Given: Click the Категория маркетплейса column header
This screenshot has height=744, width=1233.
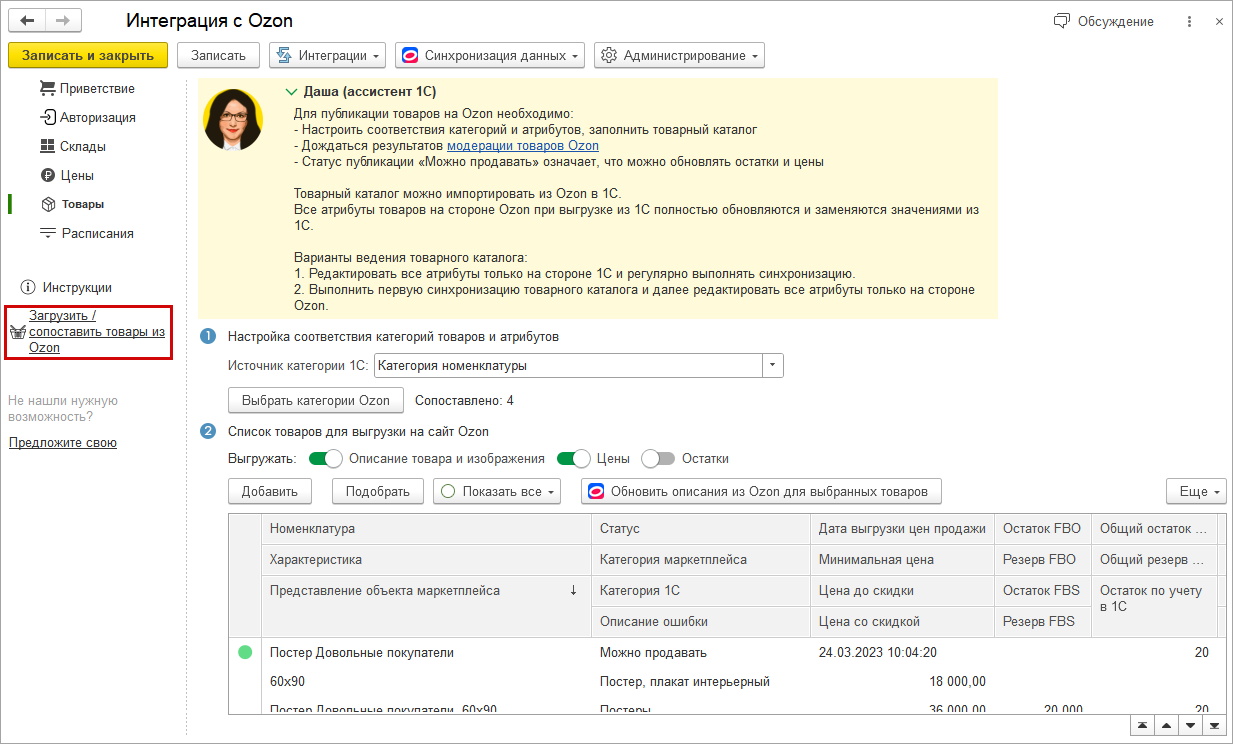Looking at the screenshot, I should (x=700, y=559).
